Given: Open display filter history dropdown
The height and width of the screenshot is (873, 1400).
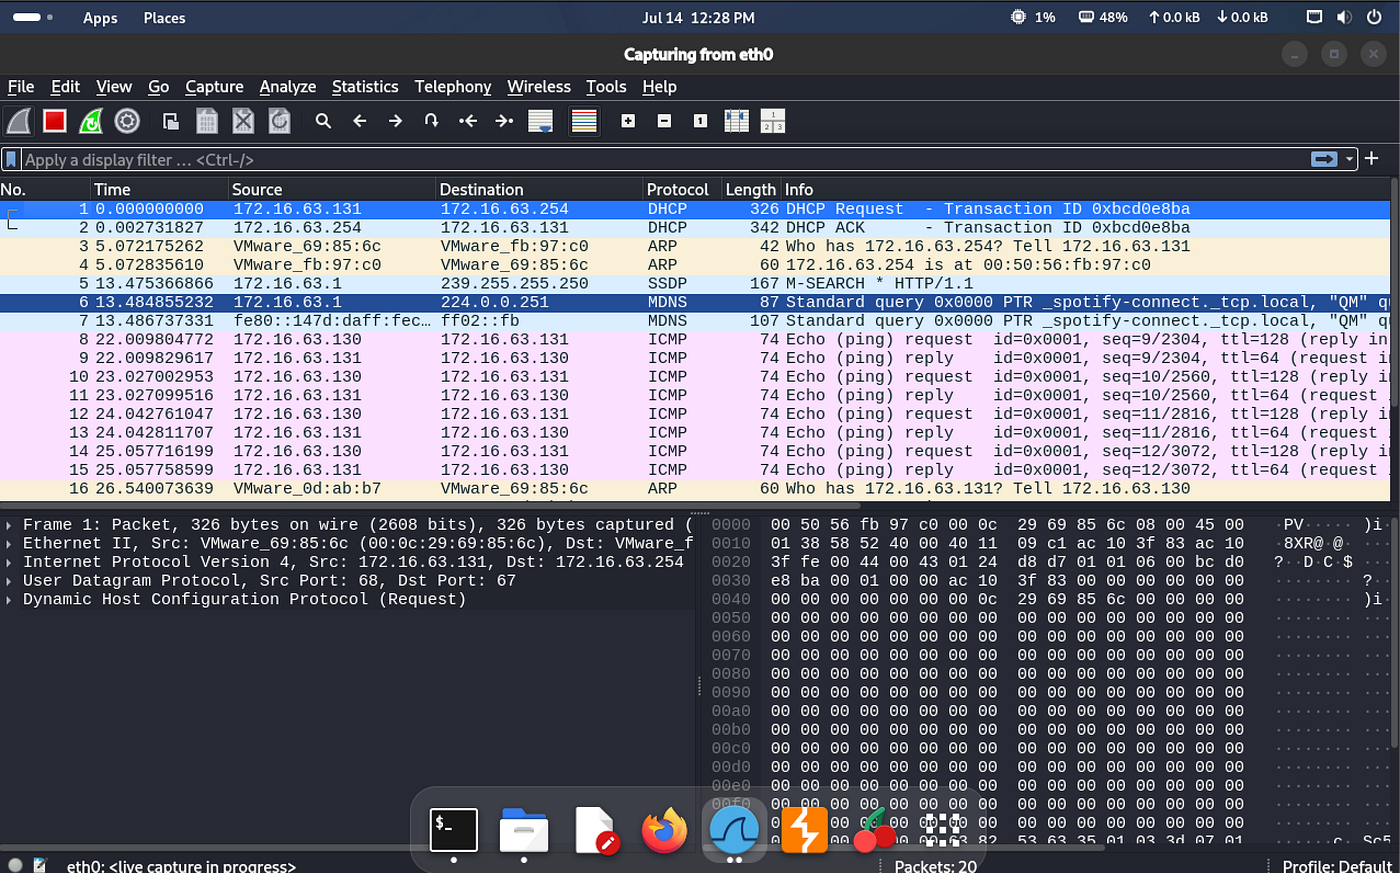Looking at the screenshot, I should (x=1349, y=159).
